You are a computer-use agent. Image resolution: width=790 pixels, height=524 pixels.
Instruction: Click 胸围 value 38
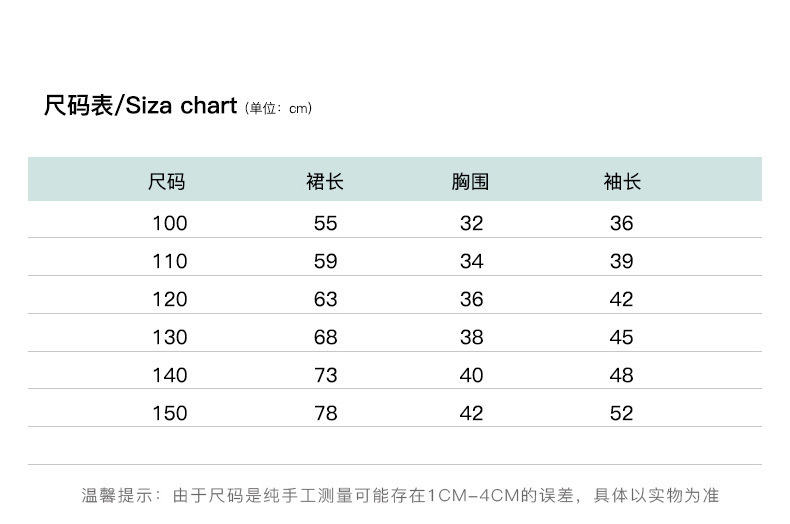point(472,337)
